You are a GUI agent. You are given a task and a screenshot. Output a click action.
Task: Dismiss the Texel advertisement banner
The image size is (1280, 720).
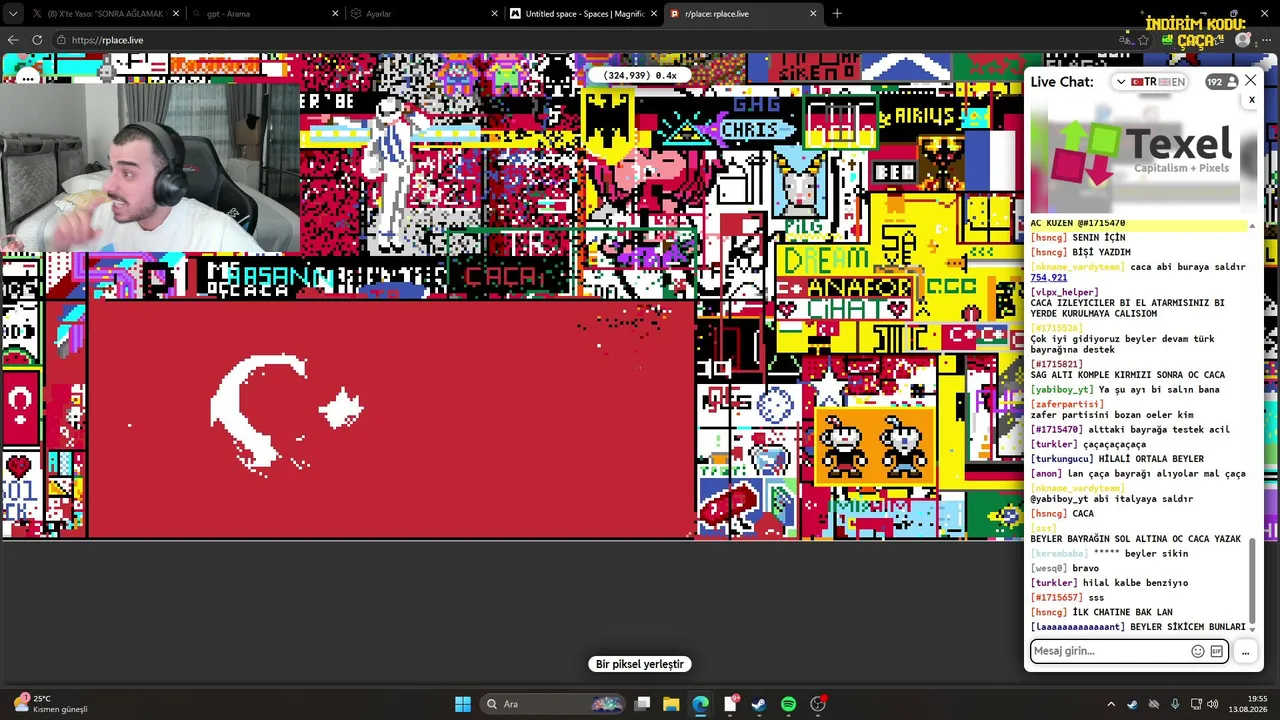coord(1251,100)
